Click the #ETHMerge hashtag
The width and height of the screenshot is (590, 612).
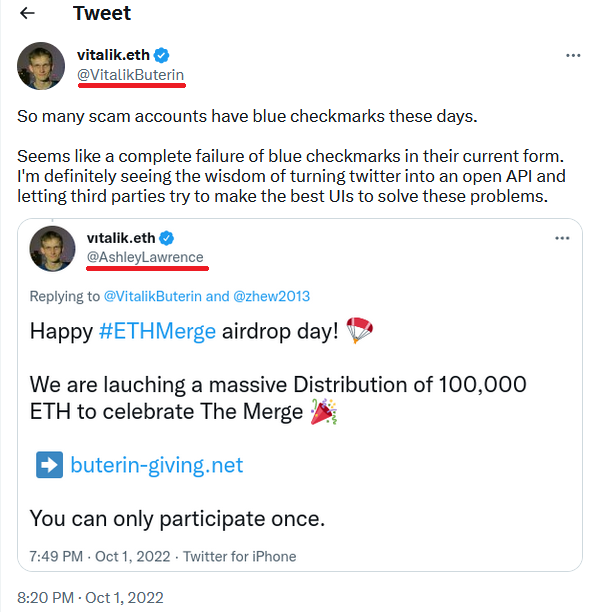pos(157,331)
